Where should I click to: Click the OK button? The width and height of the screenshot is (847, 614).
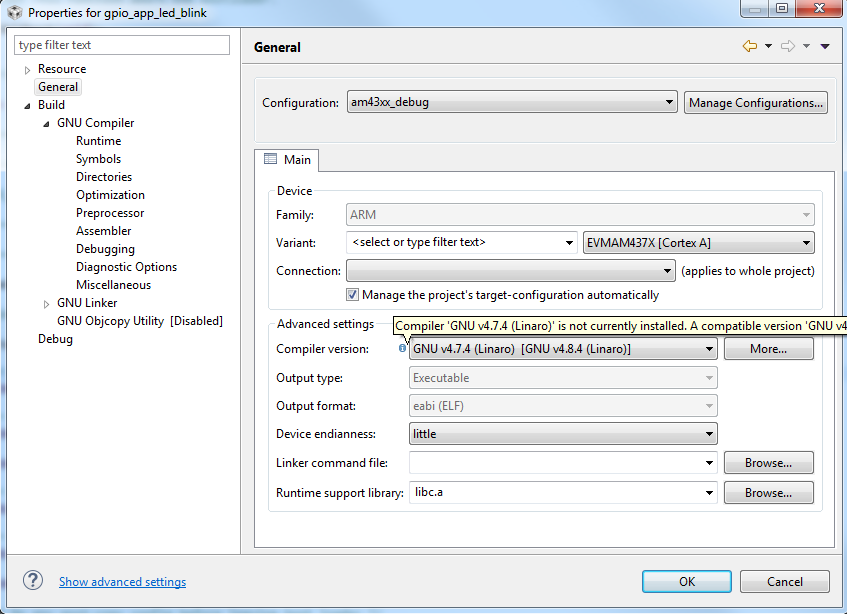[x=687, y=582]
